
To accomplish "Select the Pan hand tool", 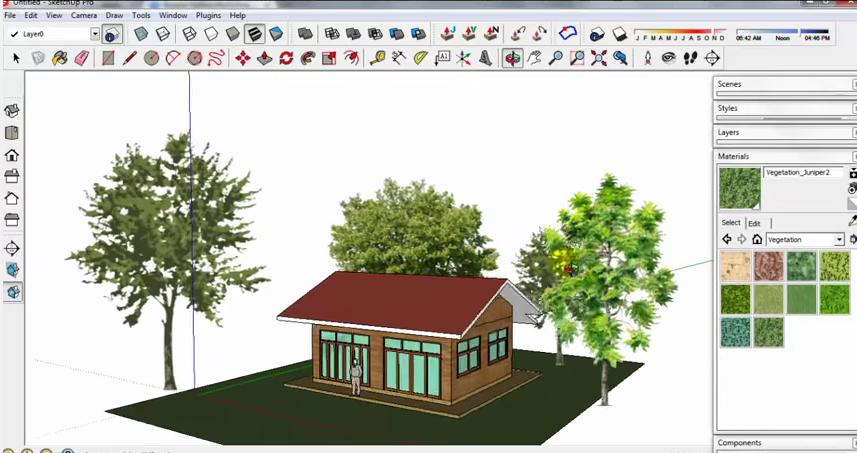I will coord(534,58).
